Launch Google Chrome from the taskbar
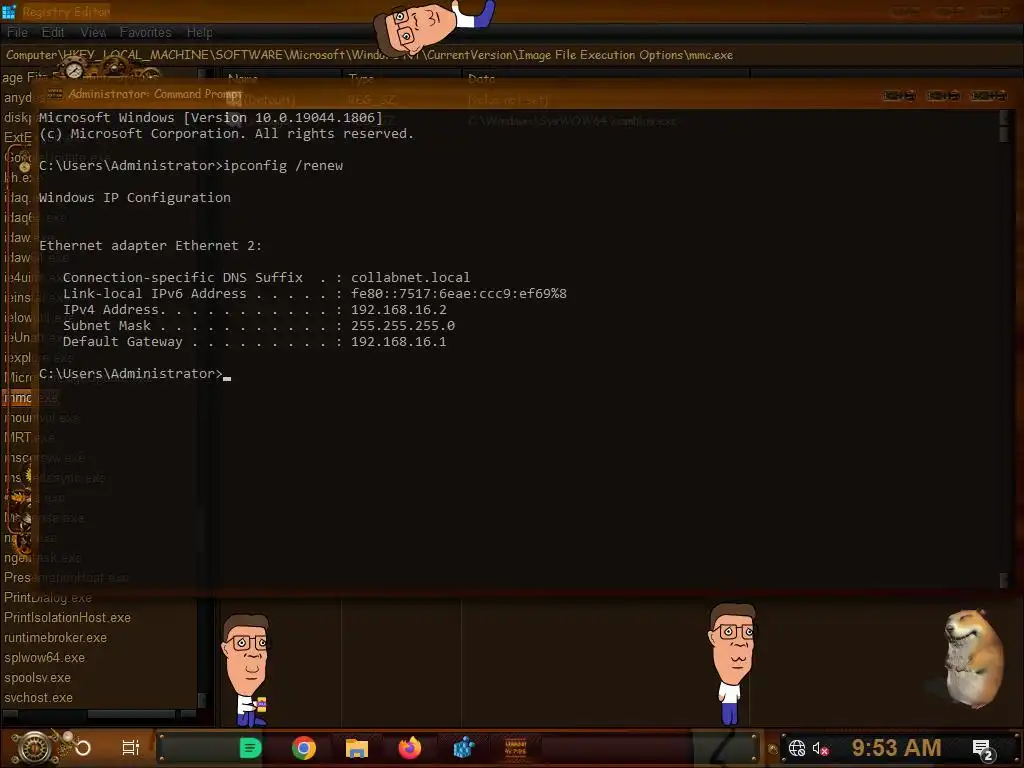 coord(304,748)
